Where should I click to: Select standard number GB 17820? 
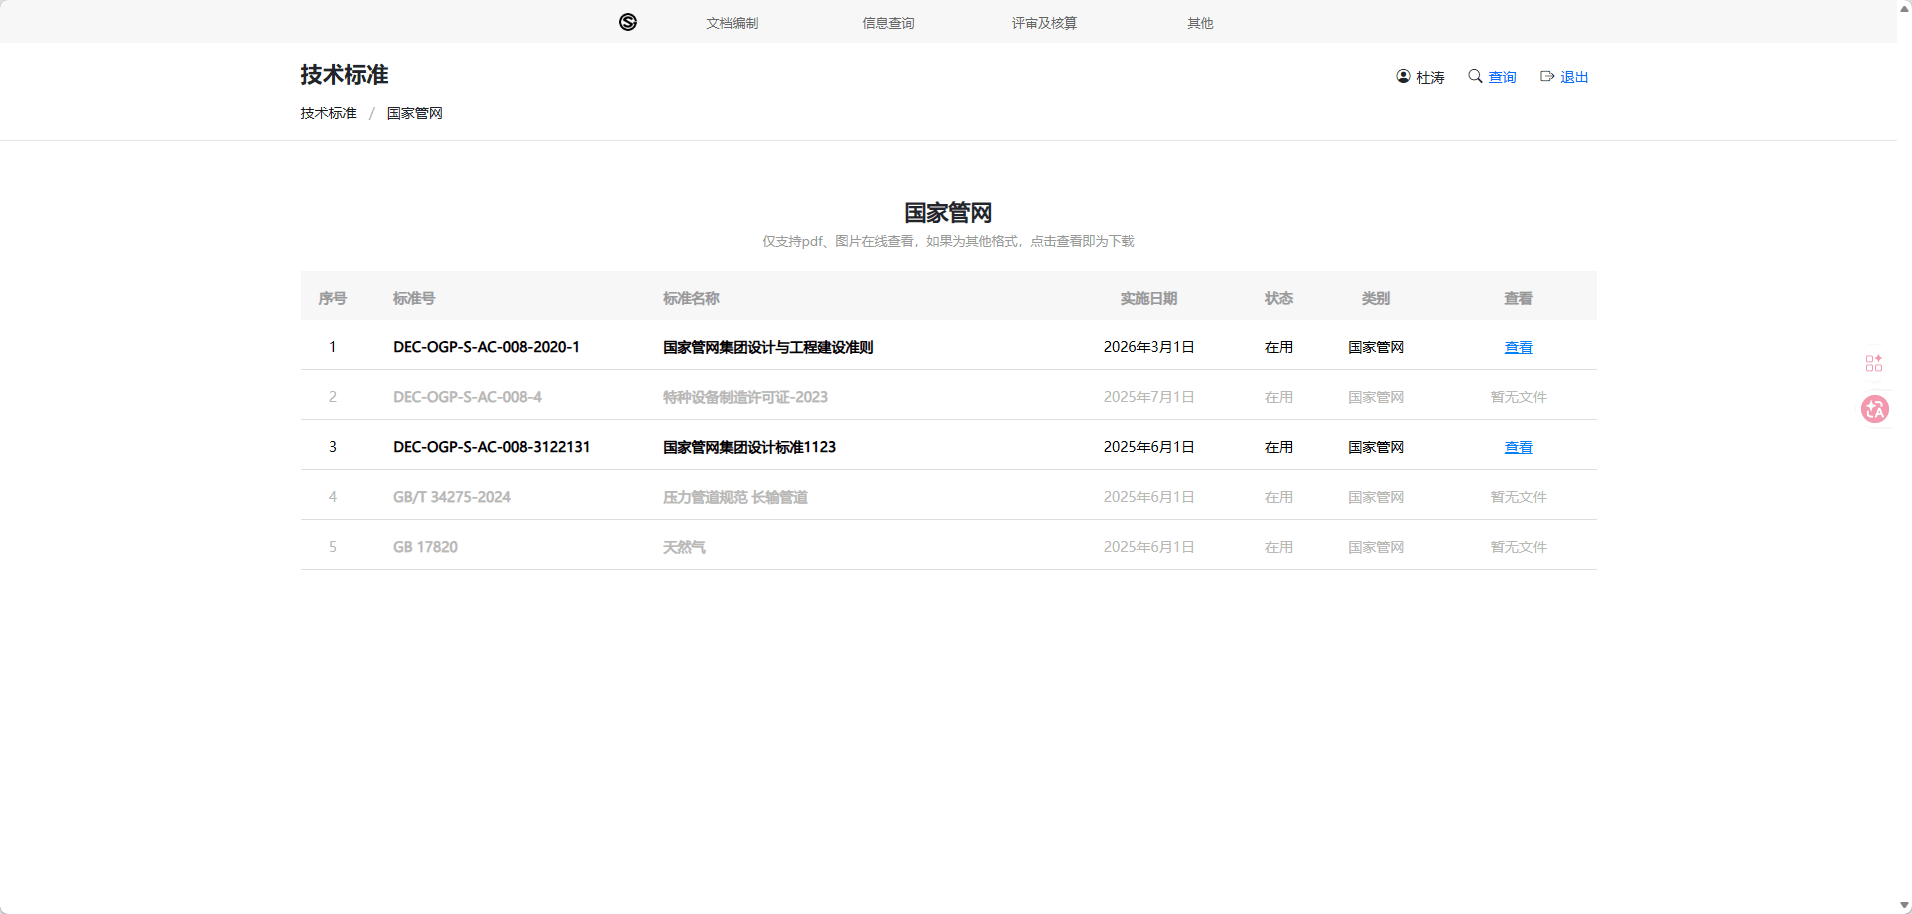click(425, 547)
